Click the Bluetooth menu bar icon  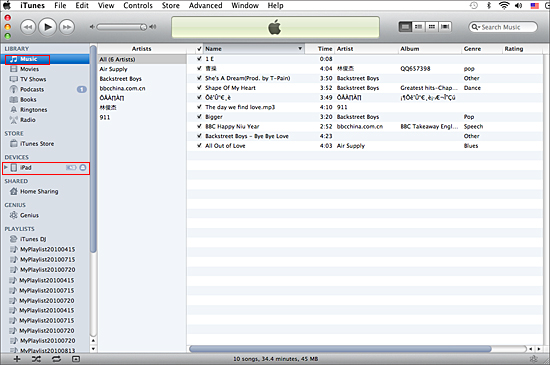coord(489,5)
